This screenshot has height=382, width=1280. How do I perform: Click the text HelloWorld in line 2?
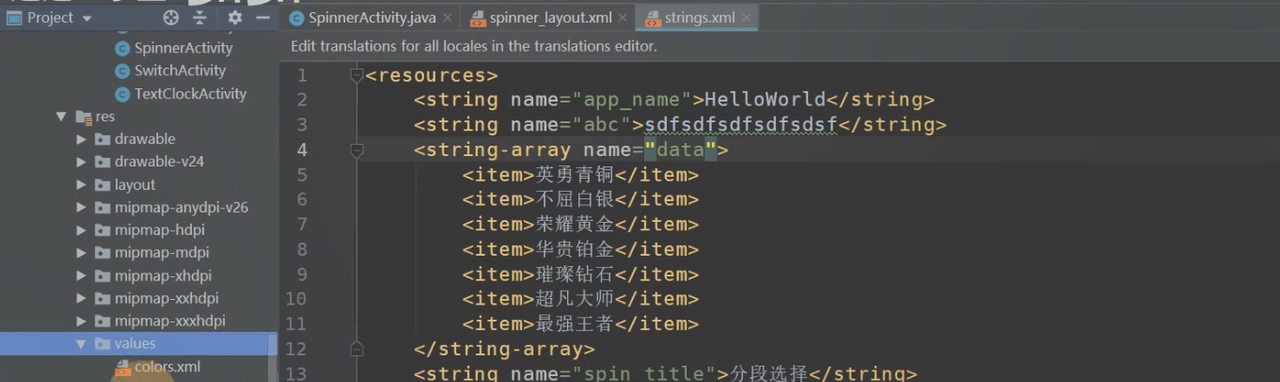(766, 100)
